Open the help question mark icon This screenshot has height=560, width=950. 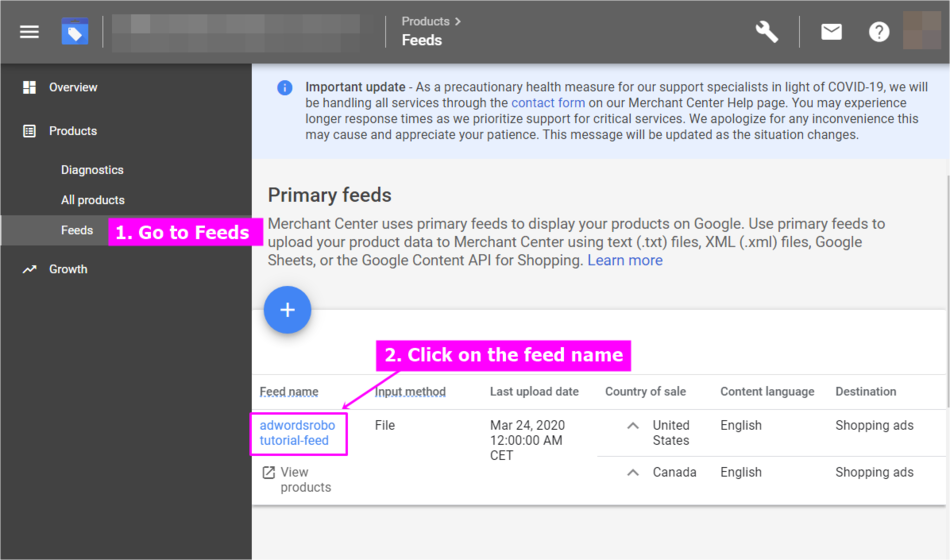[879, 32]
